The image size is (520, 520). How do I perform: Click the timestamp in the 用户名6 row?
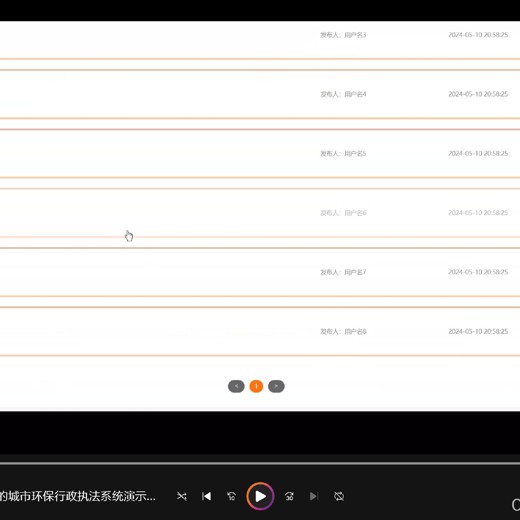point(478,213)
